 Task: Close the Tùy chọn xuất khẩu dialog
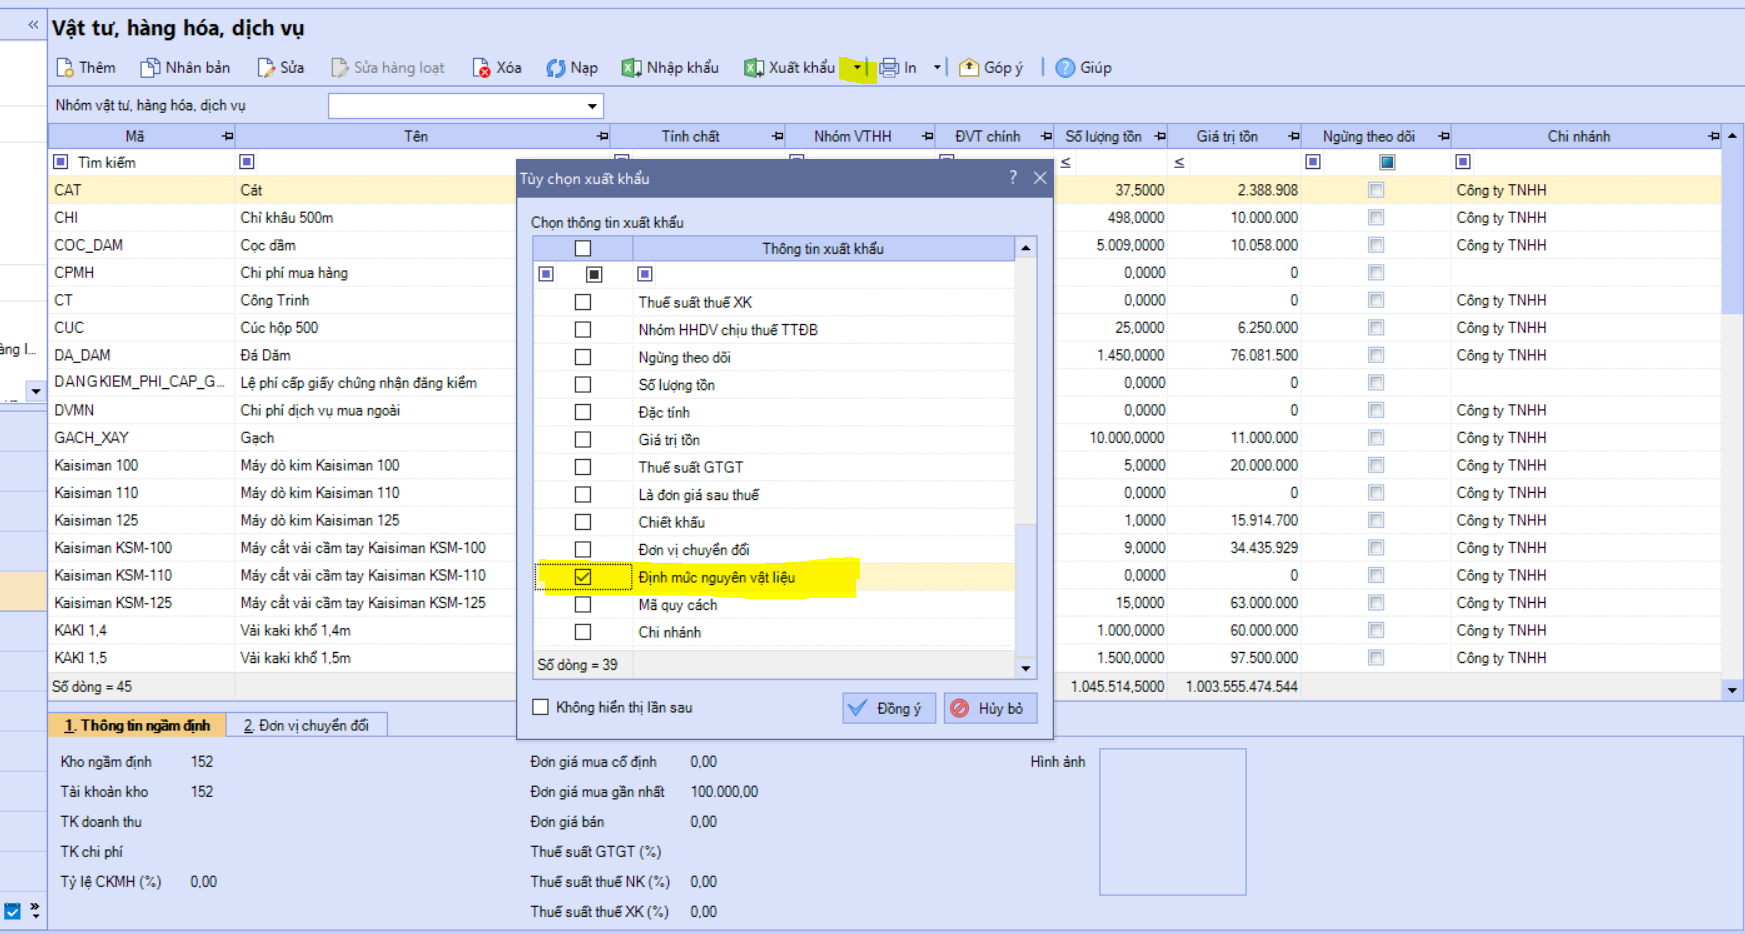point(1040,177)
